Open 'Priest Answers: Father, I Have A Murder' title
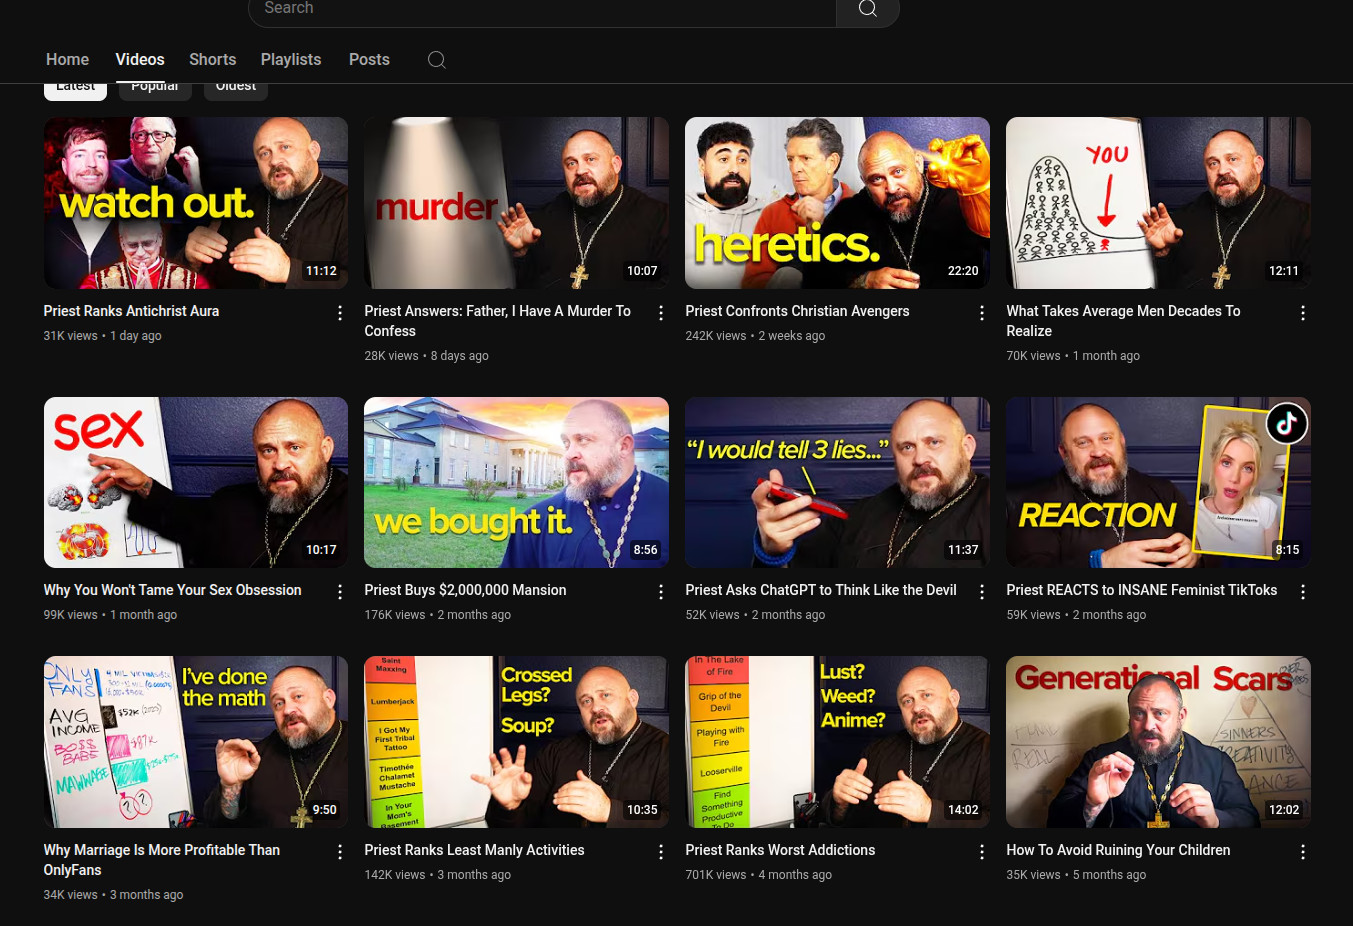1353x926 pixels. (497, 321)
